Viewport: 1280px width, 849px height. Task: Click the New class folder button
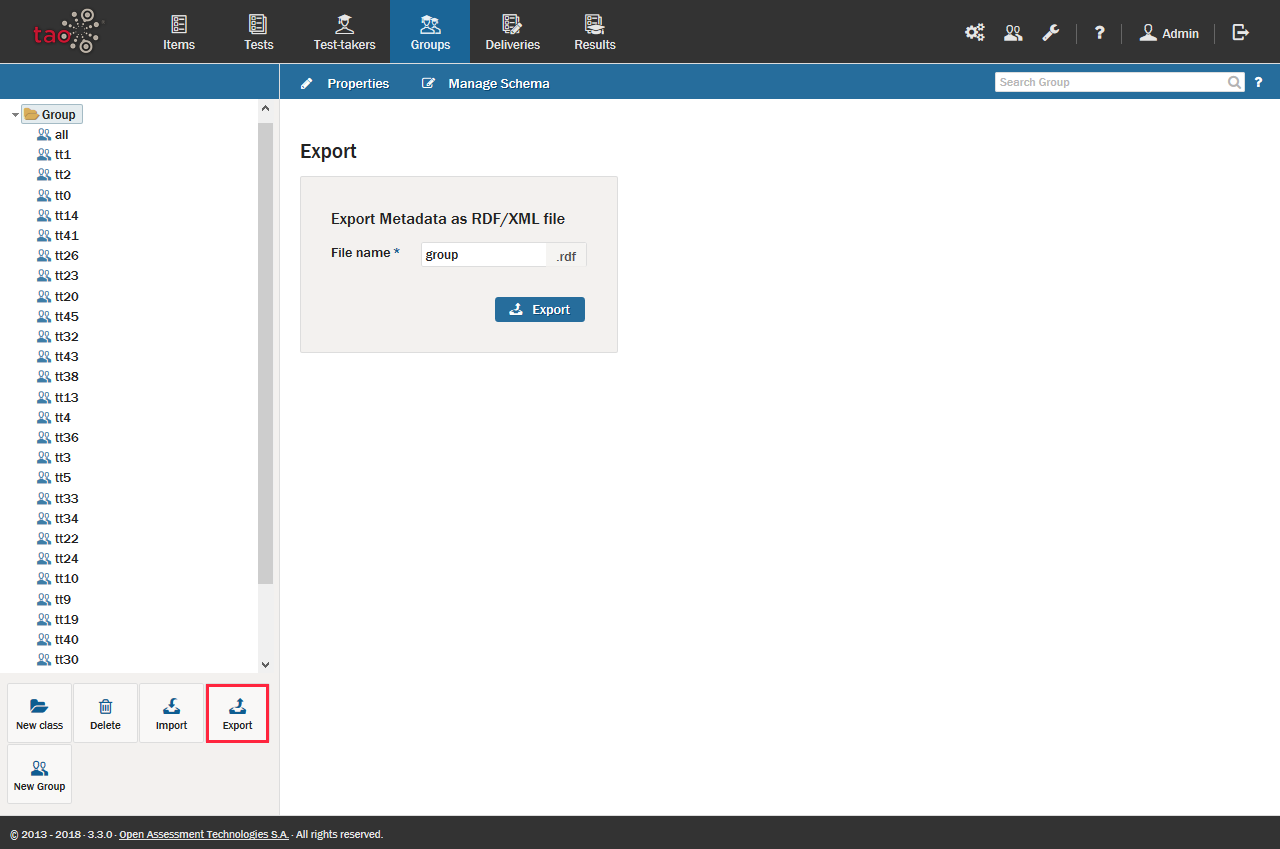[39, 713]
